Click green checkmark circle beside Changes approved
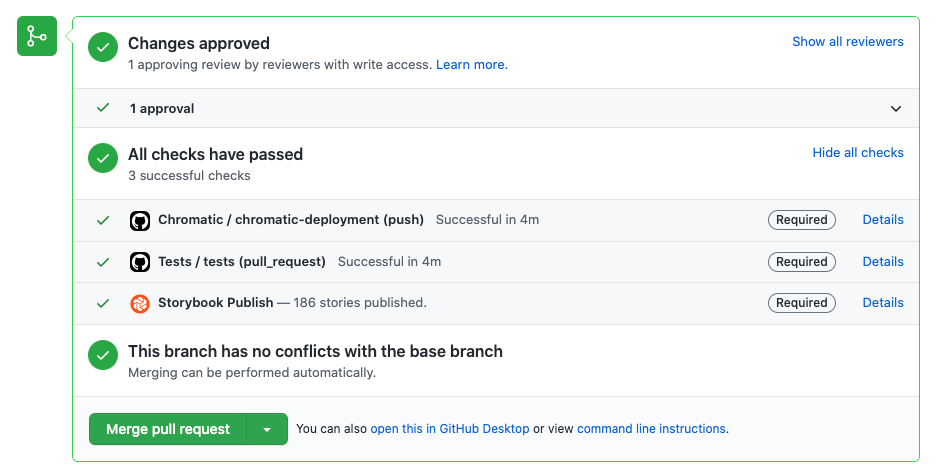The image size is (939, 473). coord(103,47)
